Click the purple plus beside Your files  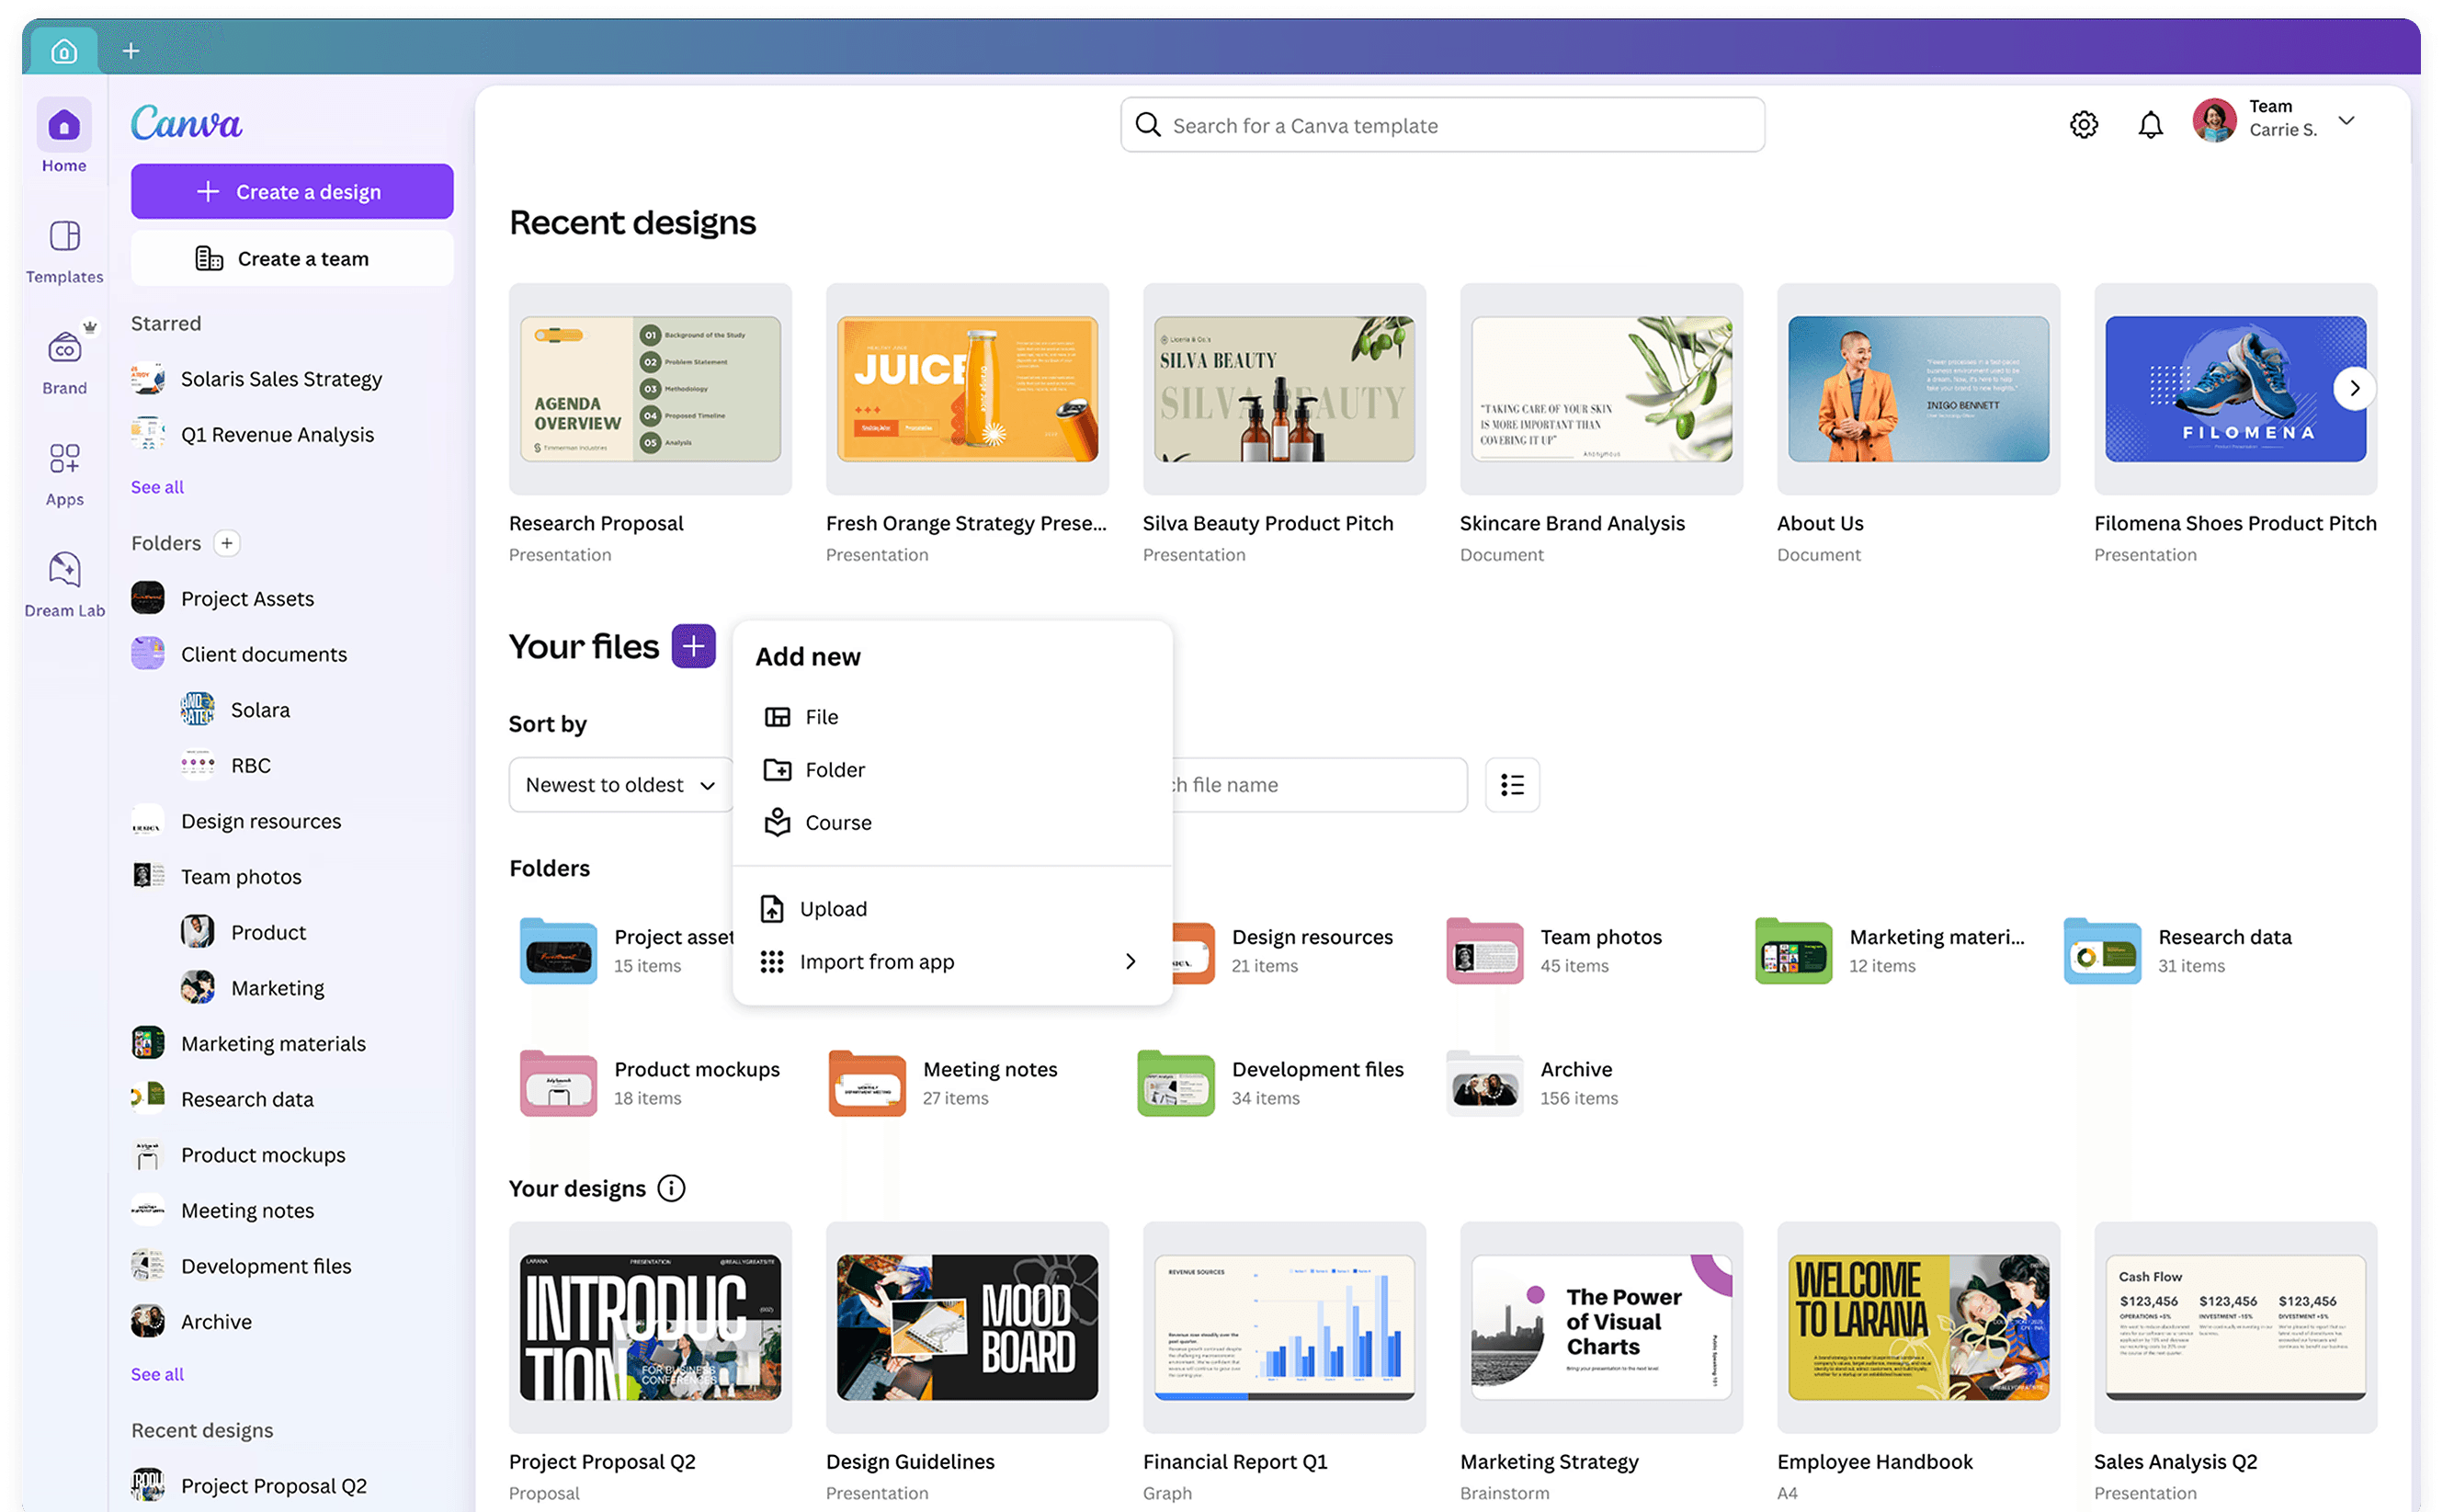693,647
